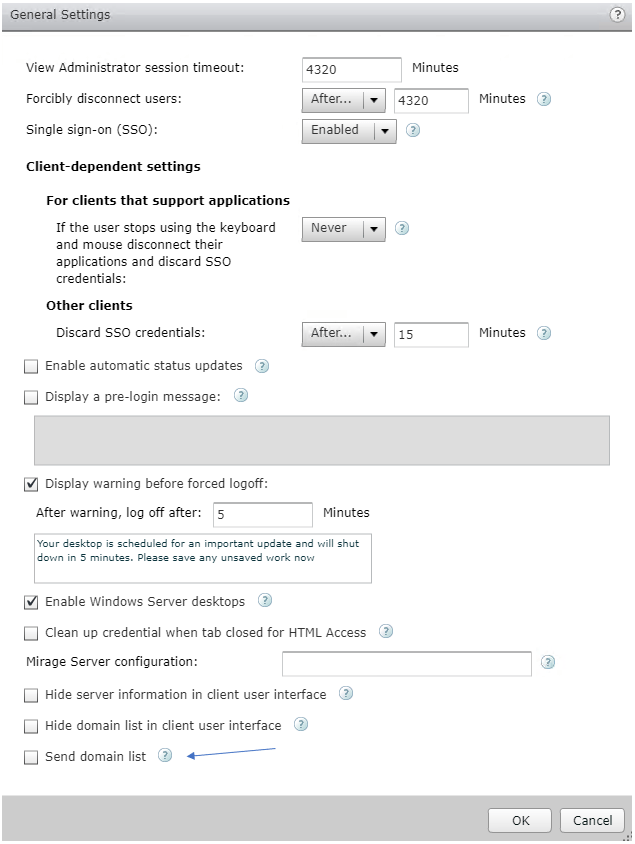Open help for pre-login message option
Viewport: 635px width, 844px height.
click(240, 396)
